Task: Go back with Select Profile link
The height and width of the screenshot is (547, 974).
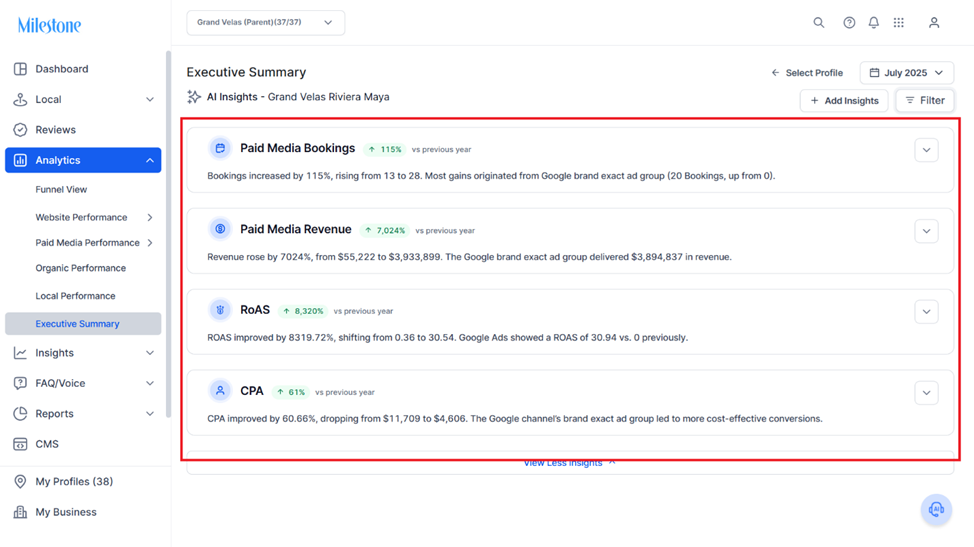Action: [807, 73]
